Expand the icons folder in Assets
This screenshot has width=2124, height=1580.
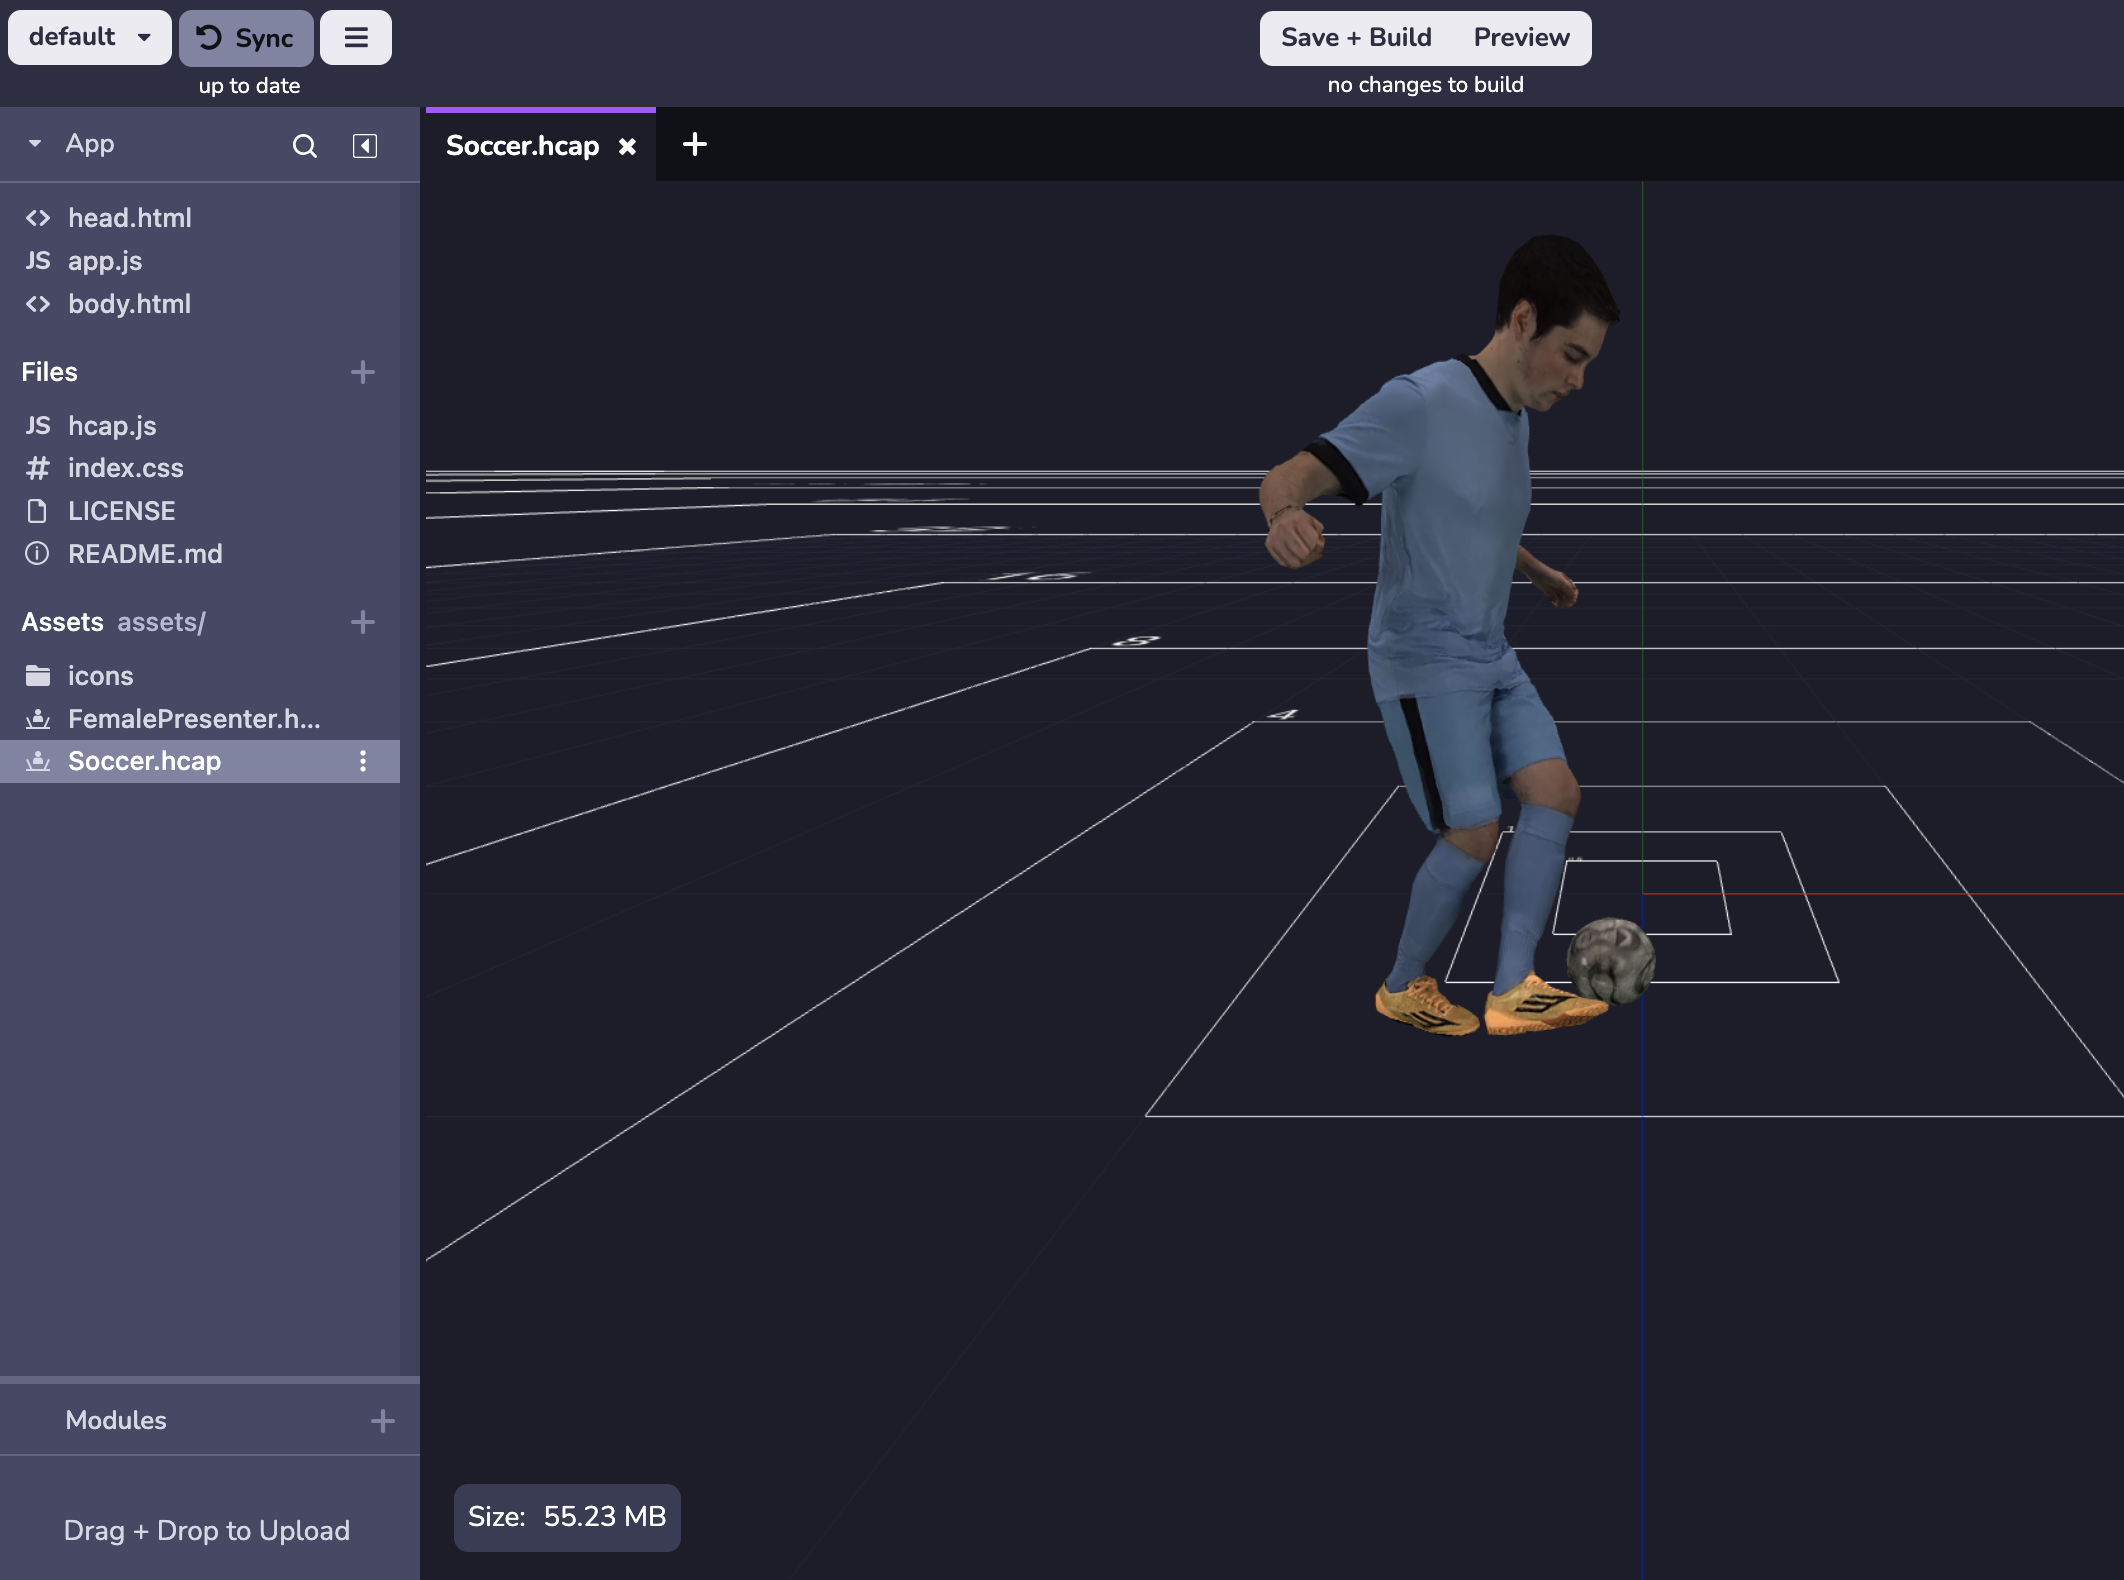pos(100,675)
